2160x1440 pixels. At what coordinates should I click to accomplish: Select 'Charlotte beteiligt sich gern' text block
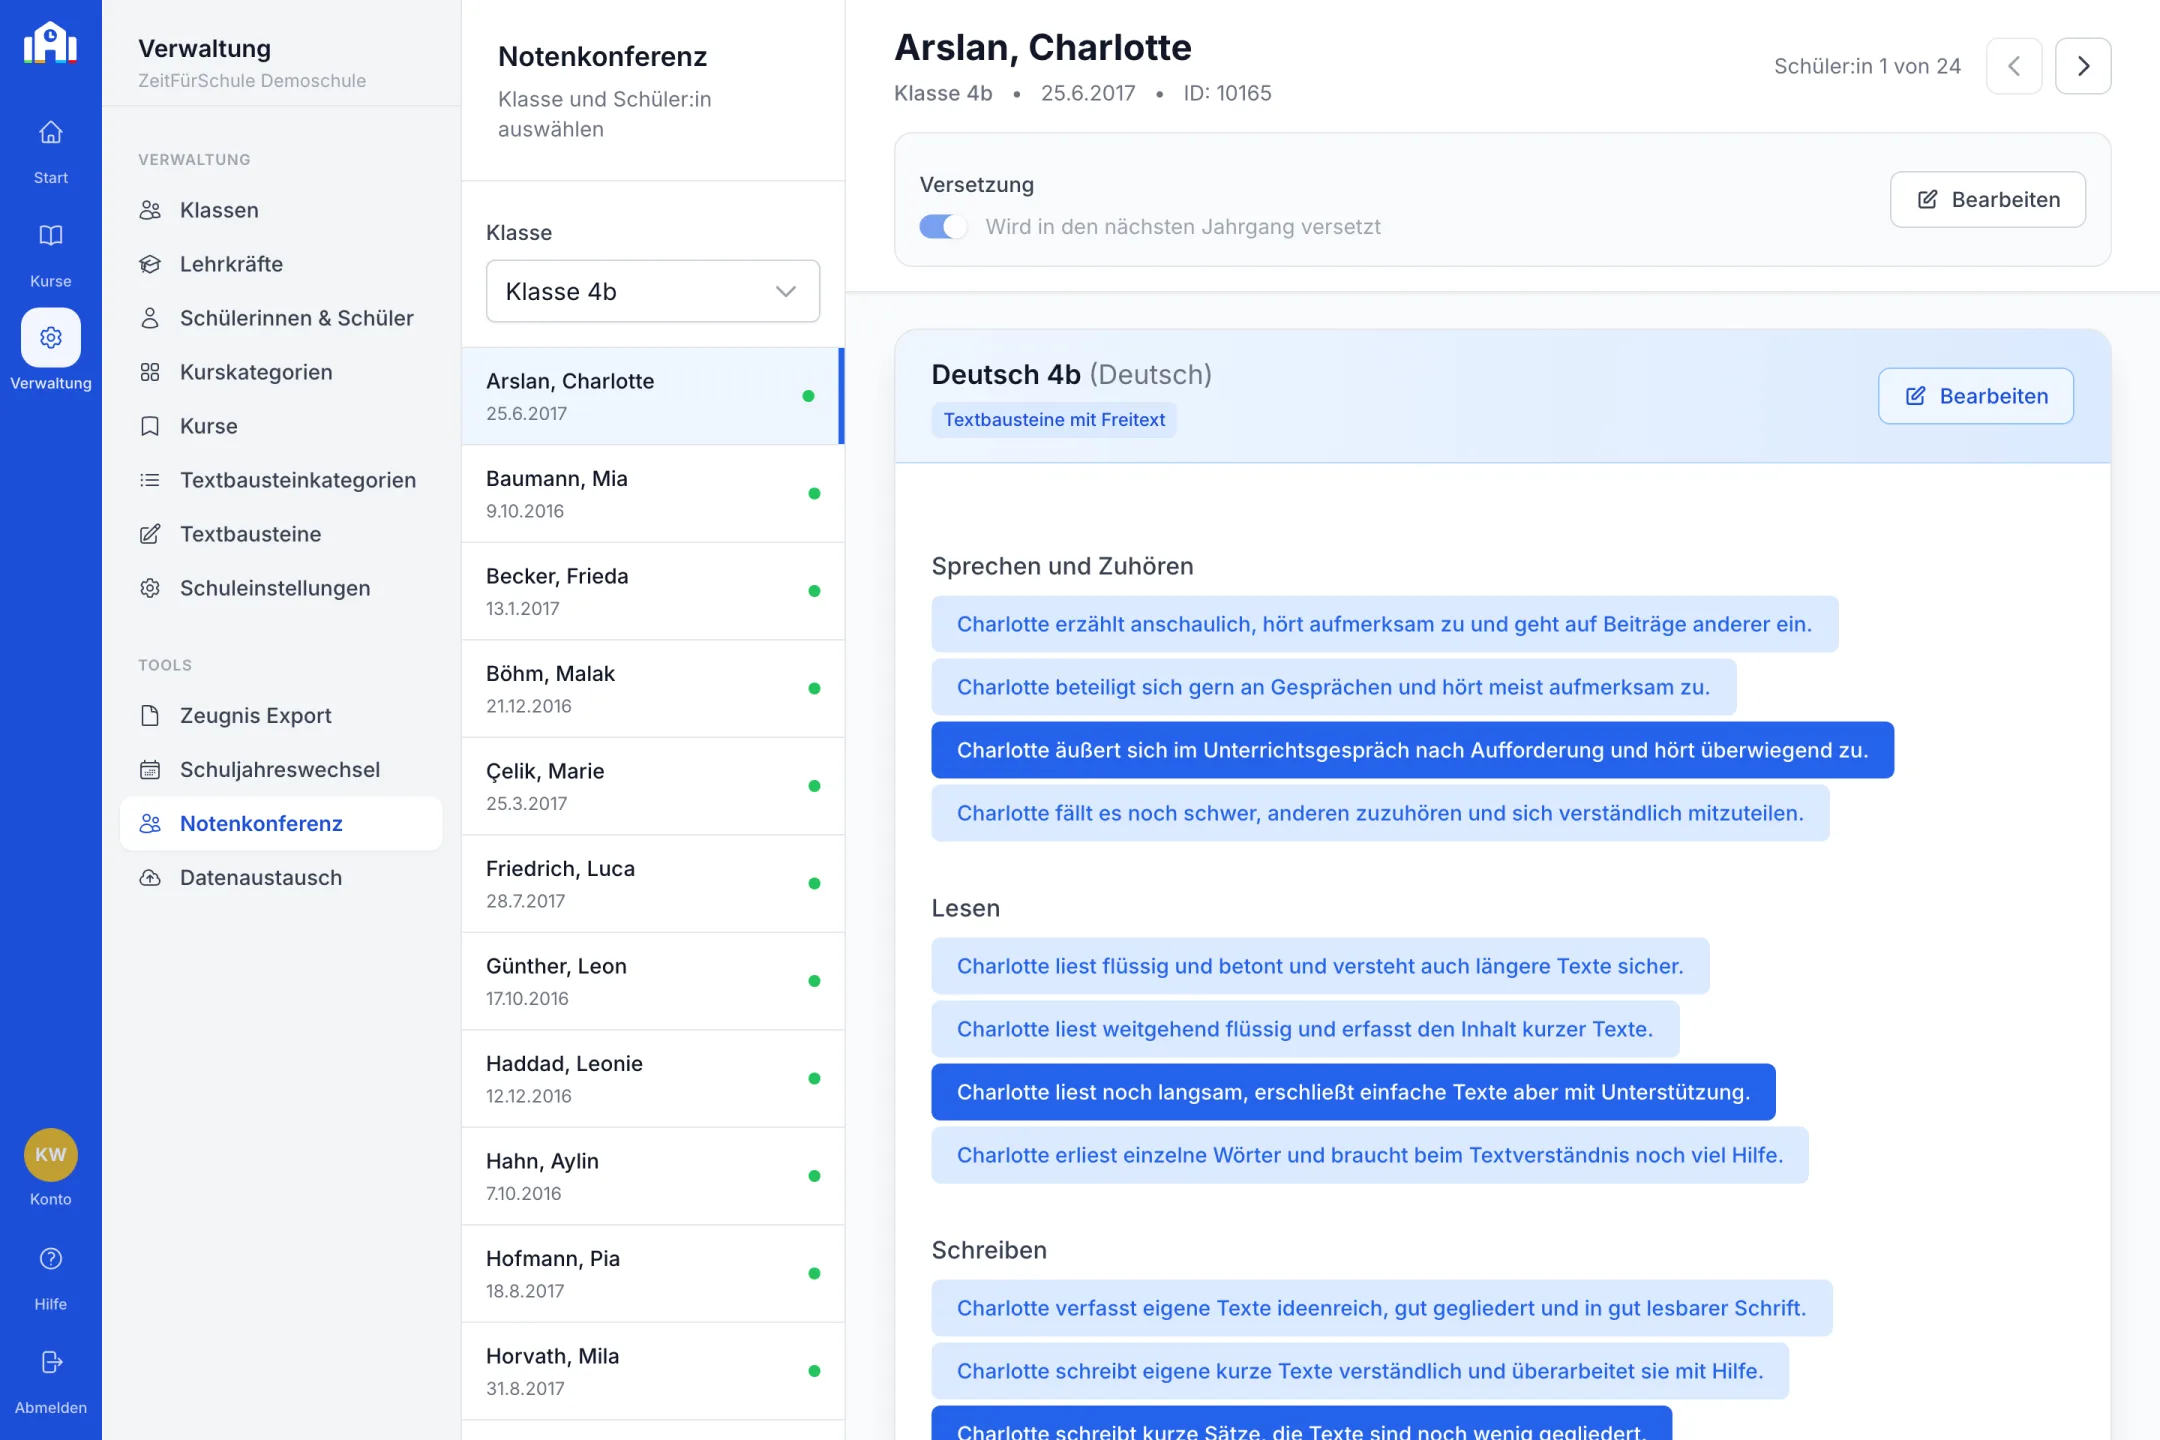[1333, 687]
